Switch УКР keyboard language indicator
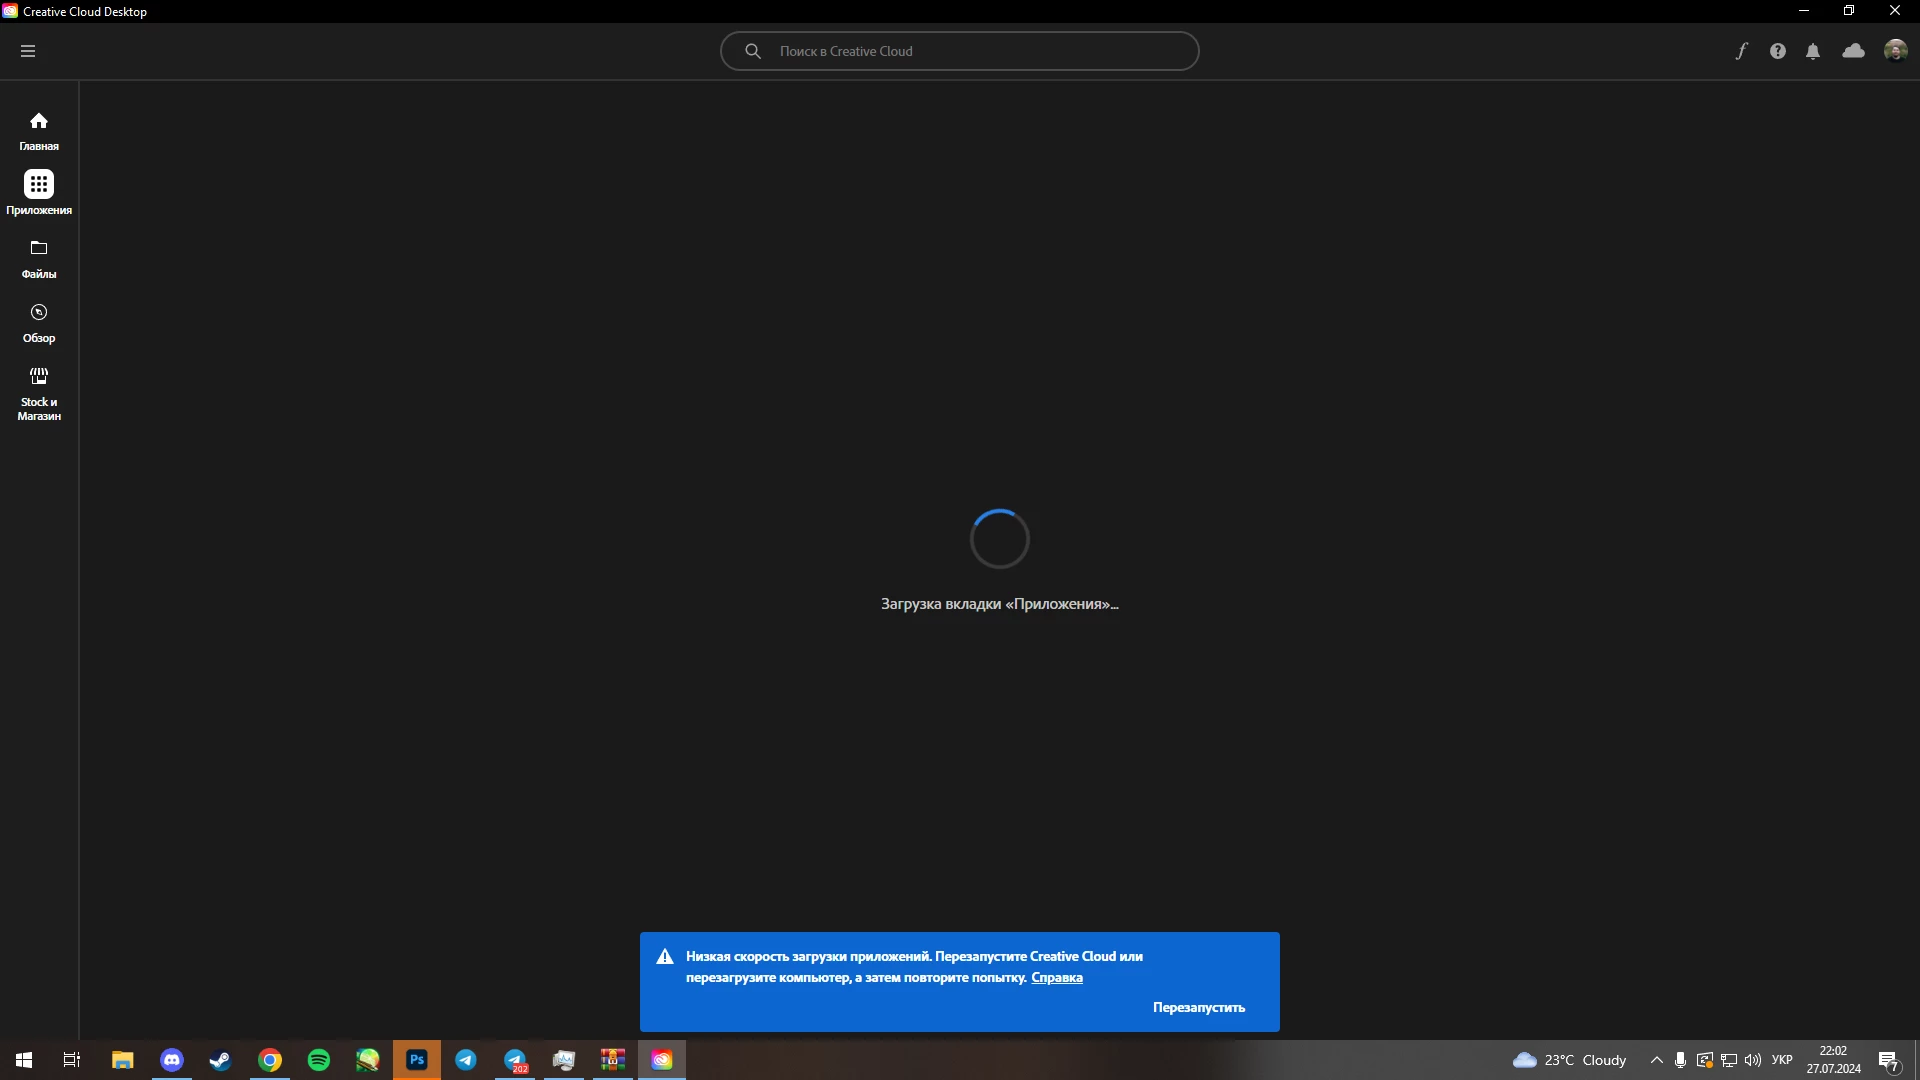Viewport: 1920px width, 1080px height. click(x=1781, y=1060)
